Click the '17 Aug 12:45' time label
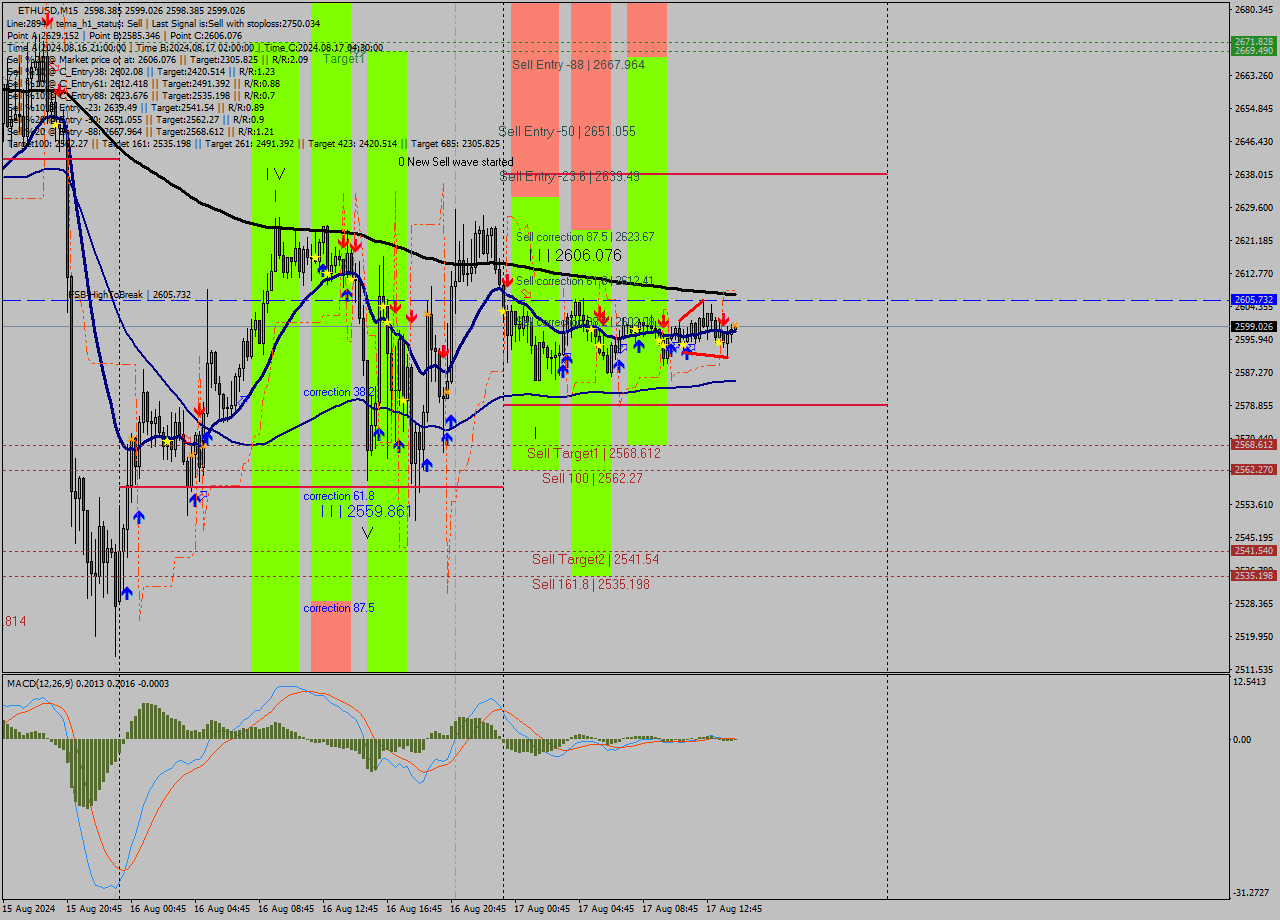1280x920 pixels. (x=734, y=909)
